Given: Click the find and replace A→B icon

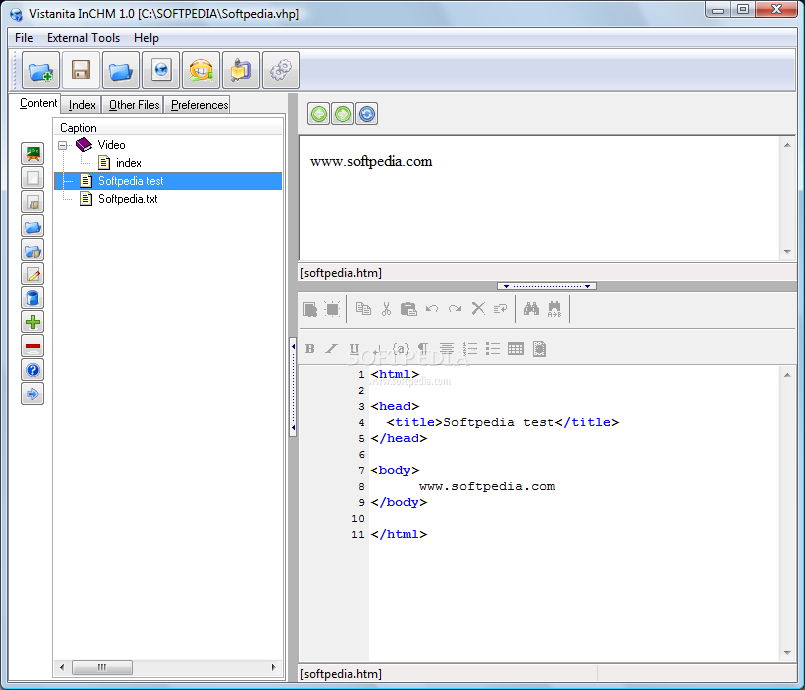Looking at the screenshot, I should point(554,309).
